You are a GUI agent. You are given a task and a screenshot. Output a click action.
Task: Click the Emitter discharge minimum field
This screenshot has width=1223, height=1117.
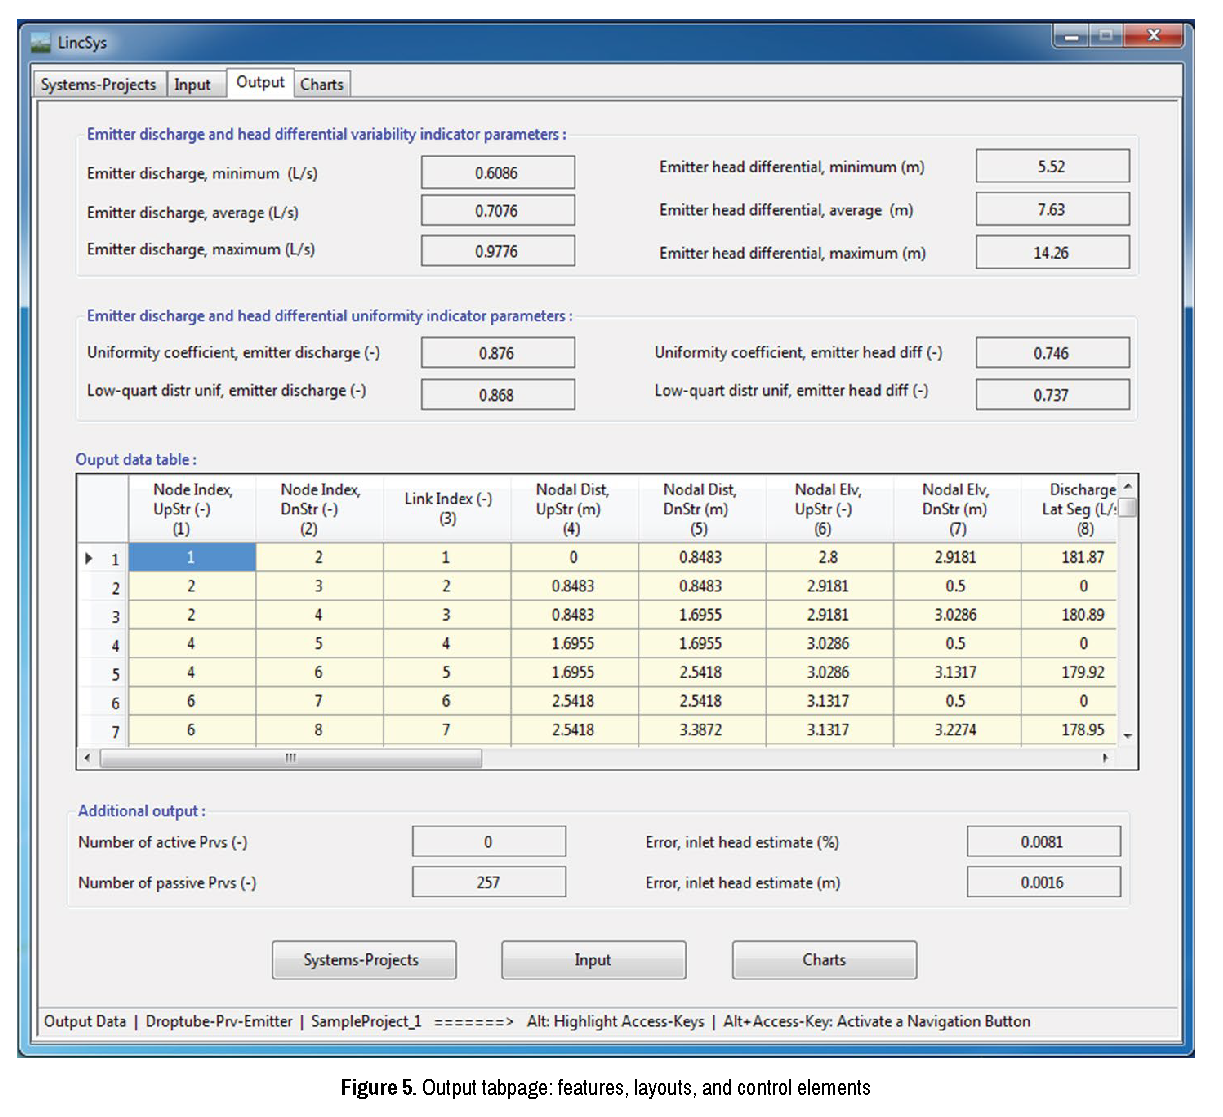click(497, 173)
